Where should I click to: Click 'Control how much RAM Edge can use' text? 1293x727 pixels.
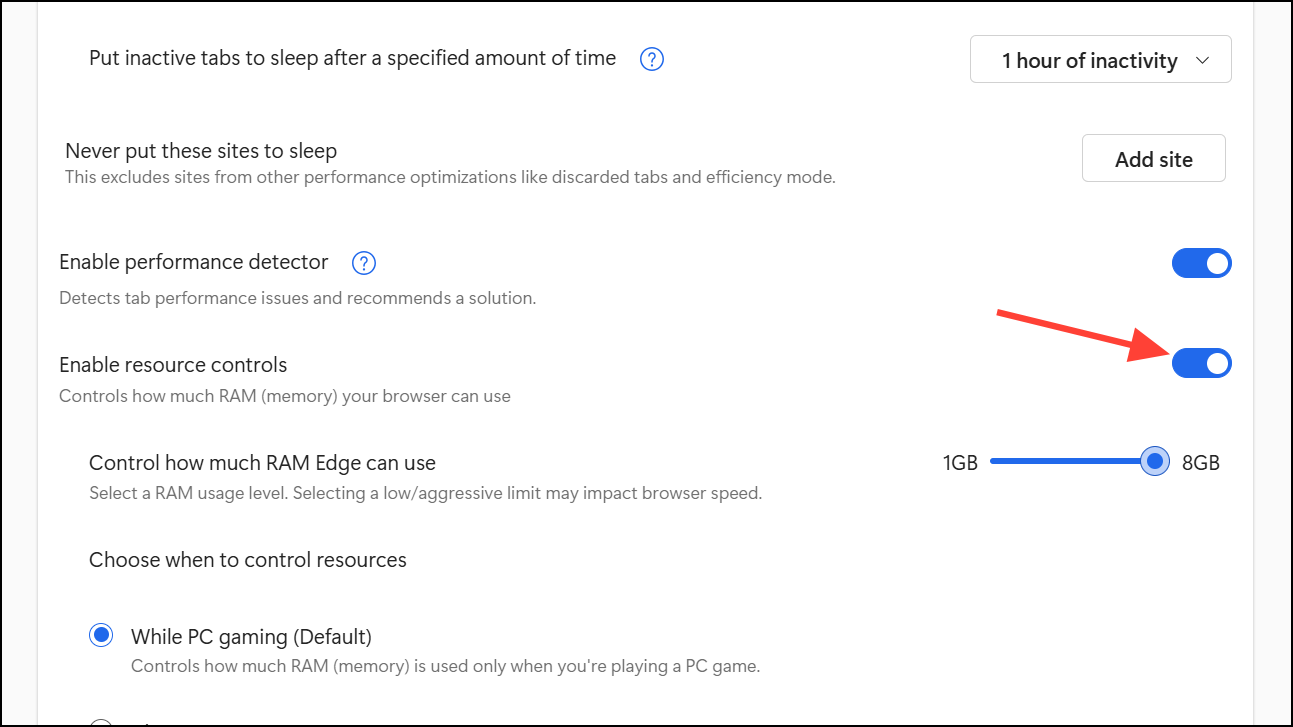pos(262,463)
